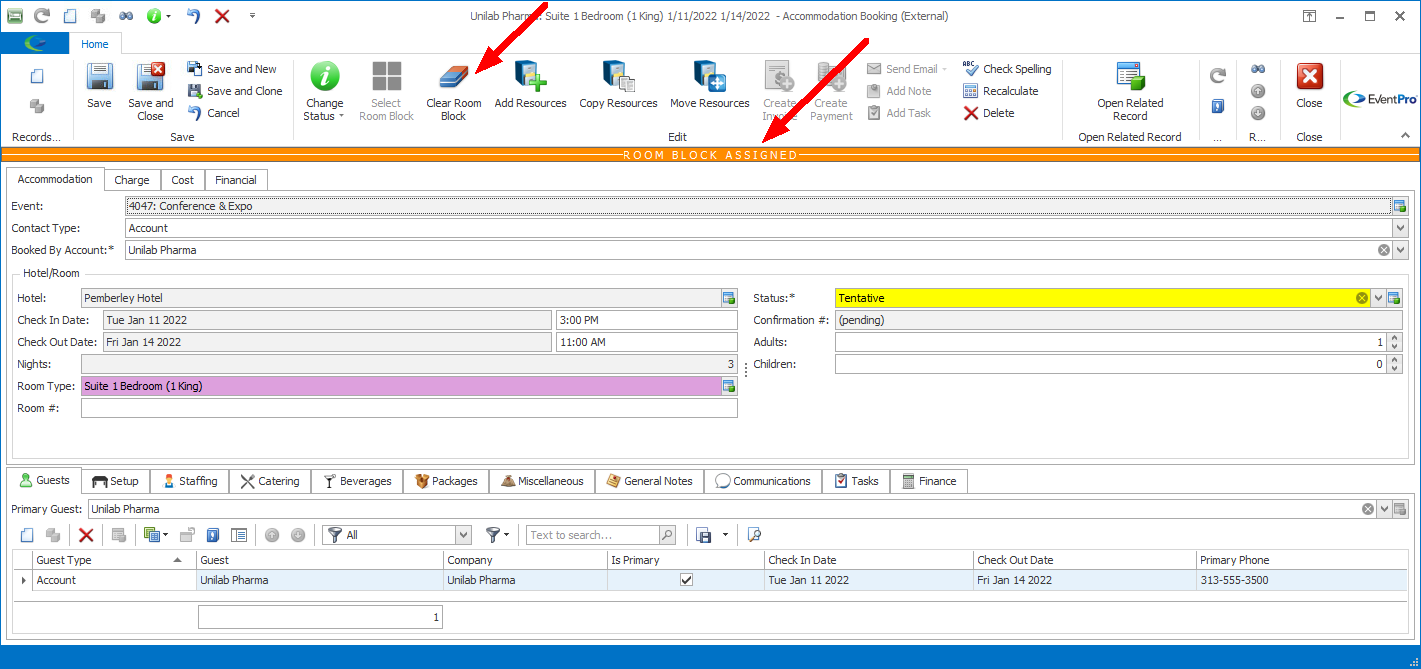This screenshot has height=669, width=1421.
Task: Expand the Contact Type dropdown
Action: [x=1400, y=228]
